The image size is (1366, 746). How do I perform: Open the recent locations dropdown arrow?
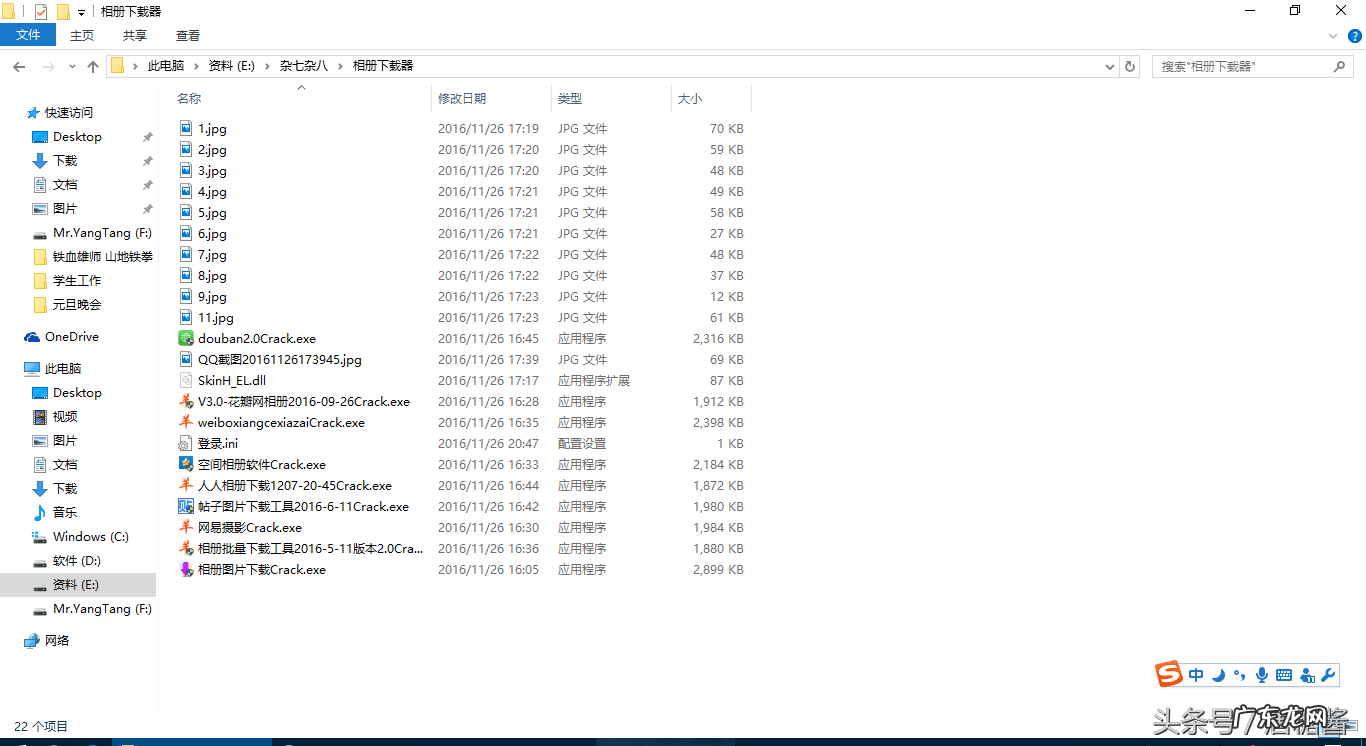click(x=72, y=66)
